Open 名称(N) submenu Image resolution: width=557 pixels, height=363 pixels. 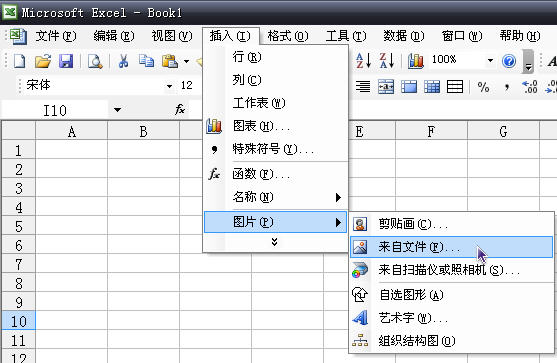[275, 197]
